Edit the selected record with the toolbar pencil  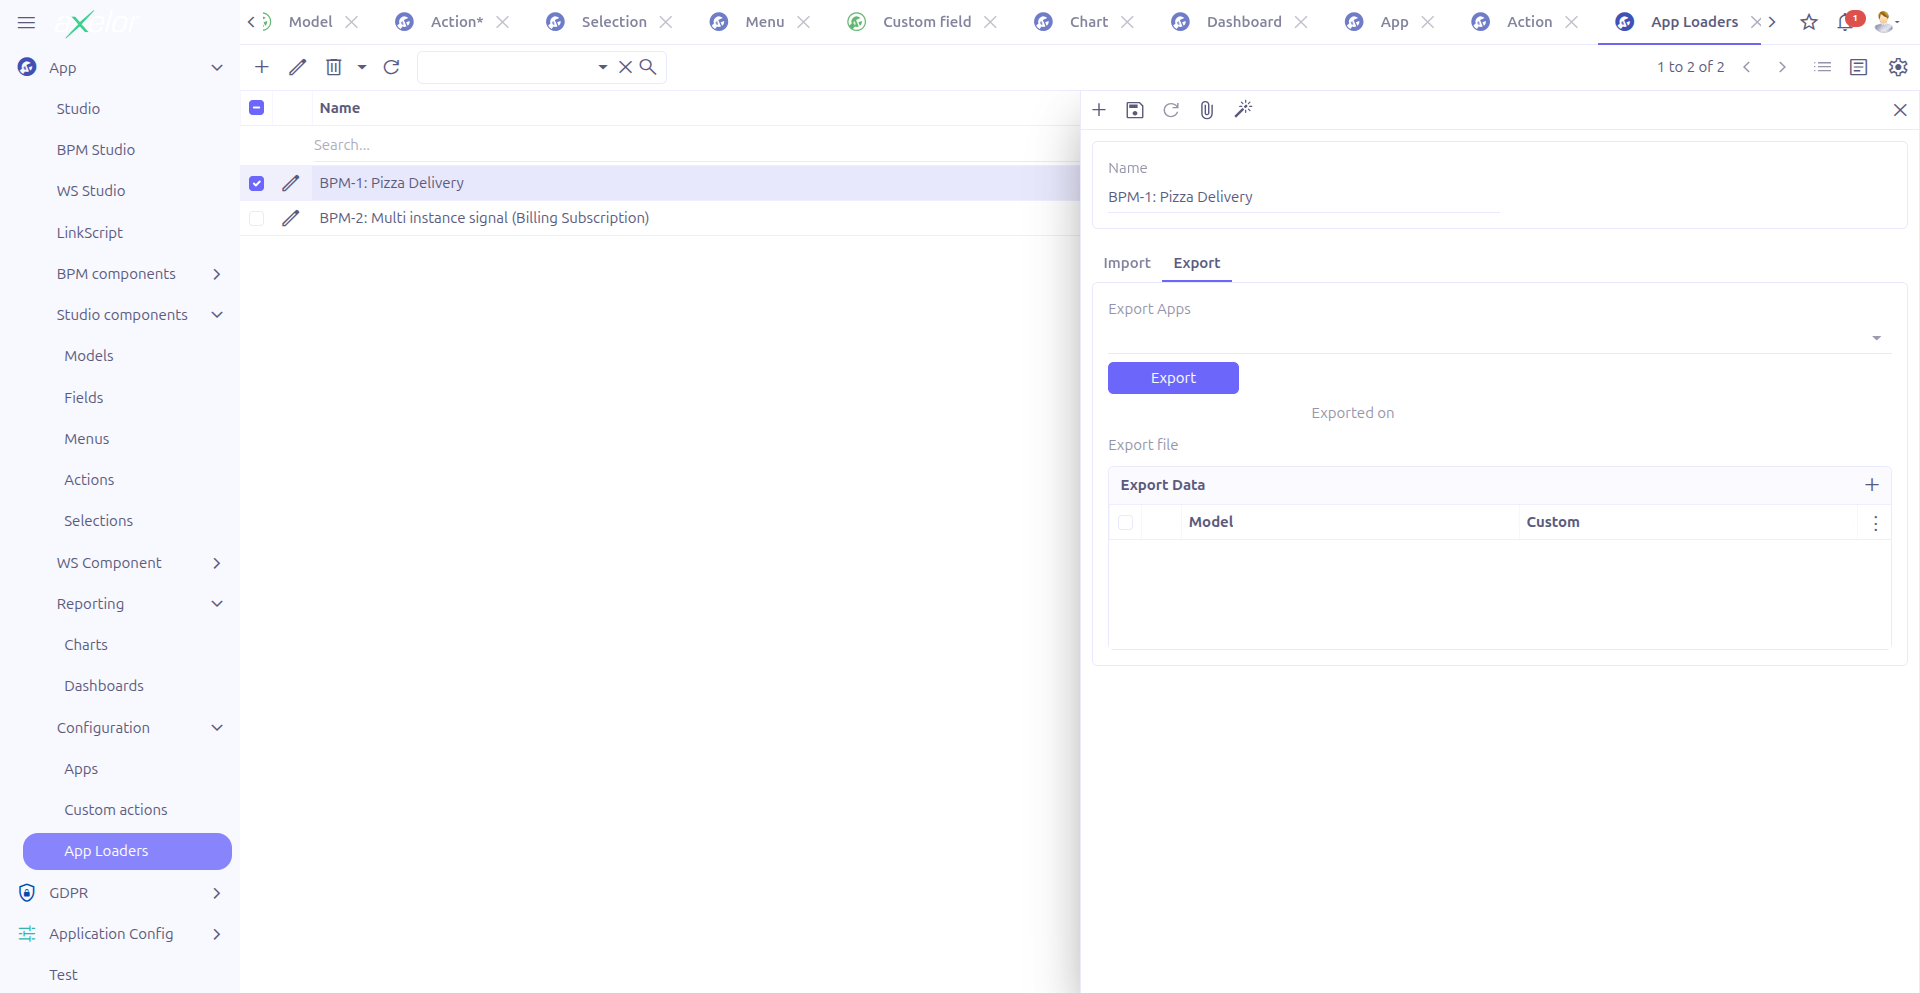(298, 67)
